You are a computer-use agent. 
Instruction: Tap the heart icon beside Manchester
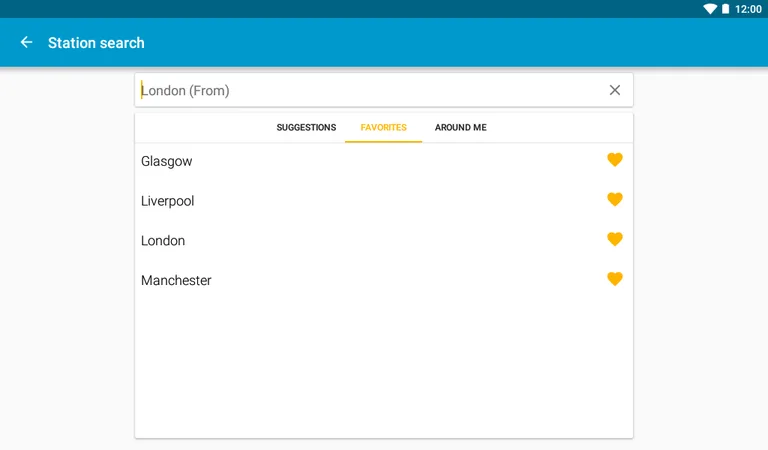pyautogui.click(x=615, y=280)
